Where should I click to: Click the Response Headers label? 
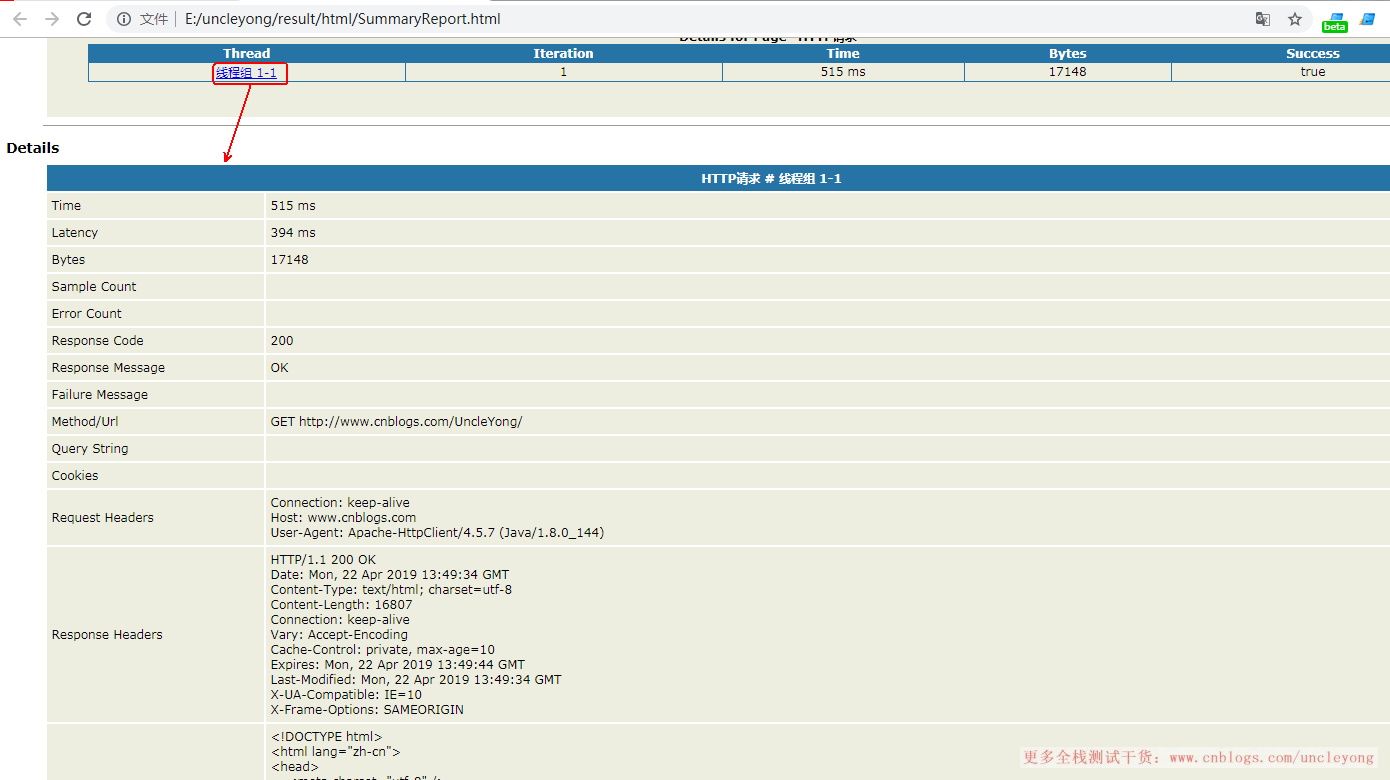(107, 634)
